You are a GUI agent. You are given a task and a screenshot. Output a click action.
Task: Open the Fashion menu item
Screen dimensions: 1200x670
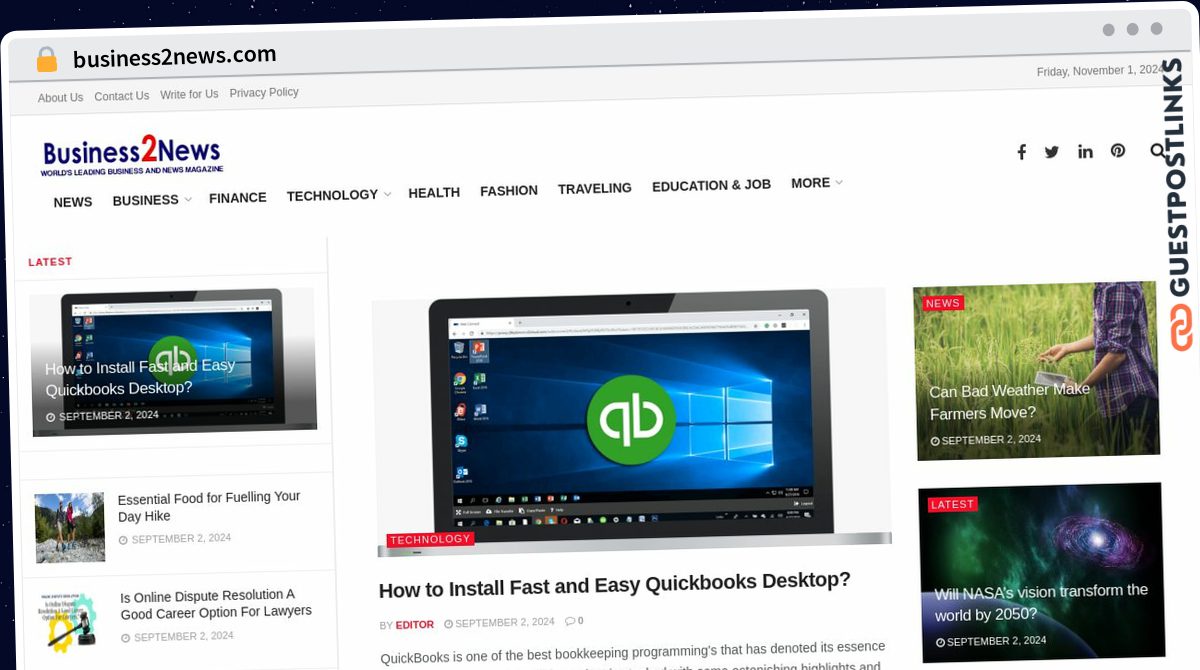click(509, 190)
